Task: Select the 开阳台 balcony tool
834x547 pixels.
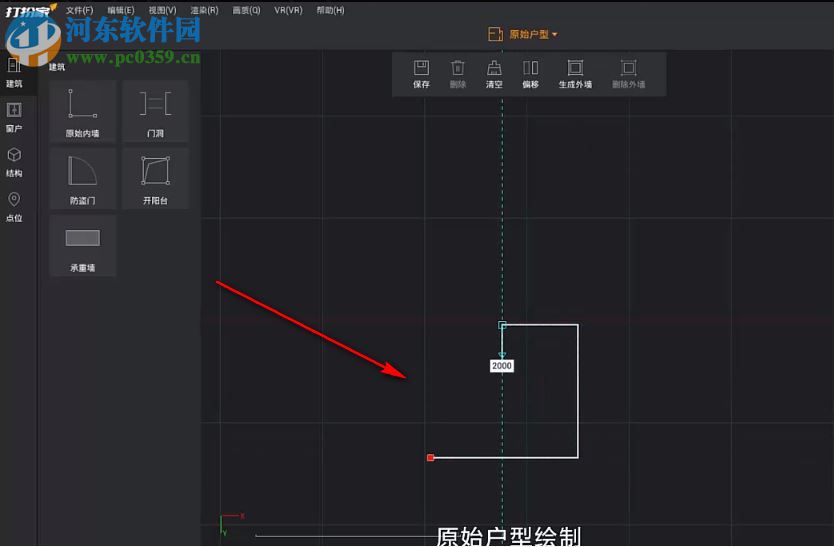Action: point(155,179)
